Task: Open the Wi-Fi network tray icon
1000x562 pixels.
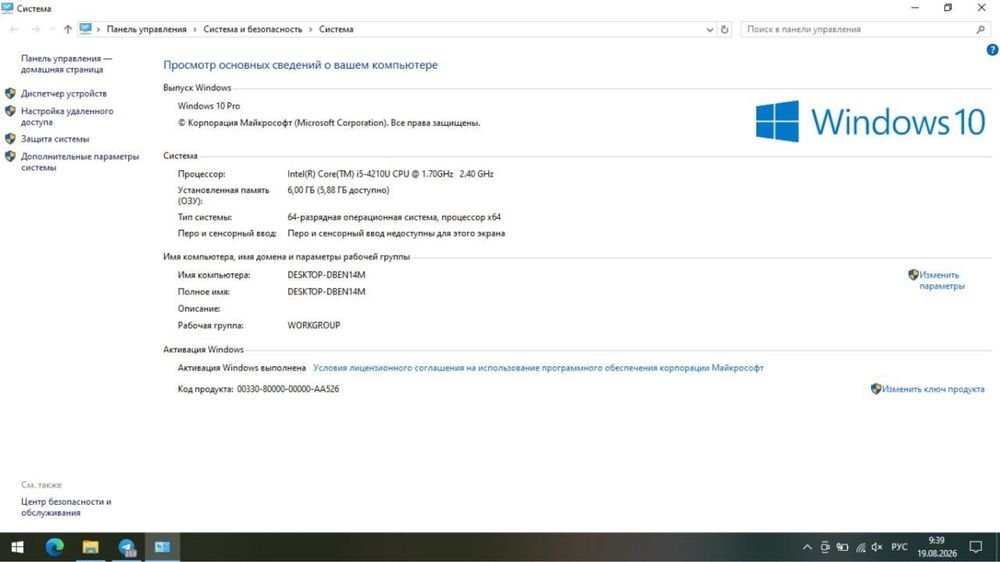Action: [860, 547]
